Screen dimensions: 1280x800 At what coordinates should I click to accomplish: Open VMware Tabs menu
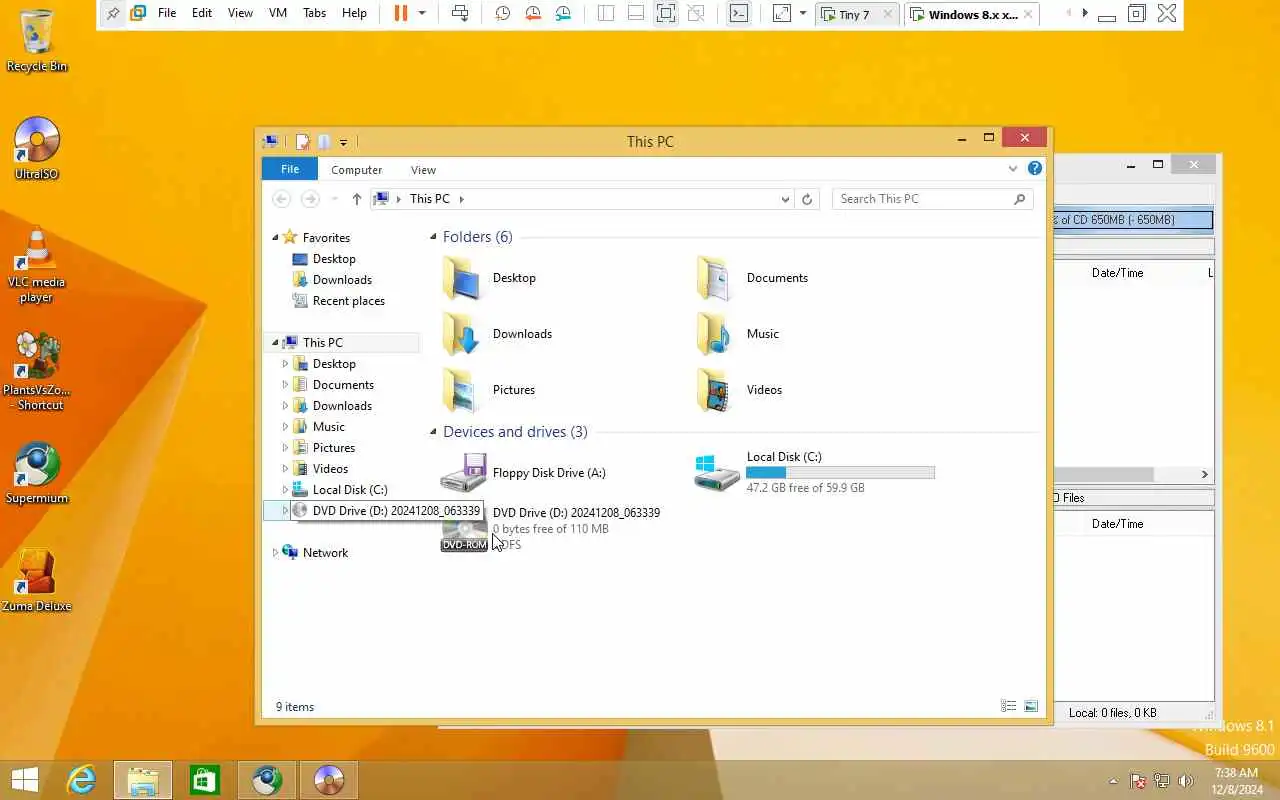coord(314,13)
